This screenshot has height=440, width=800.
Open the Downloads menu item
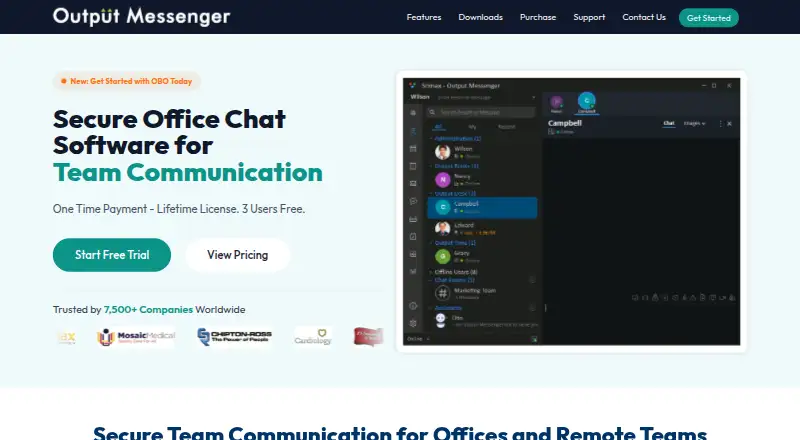click(x=480, y=17)
